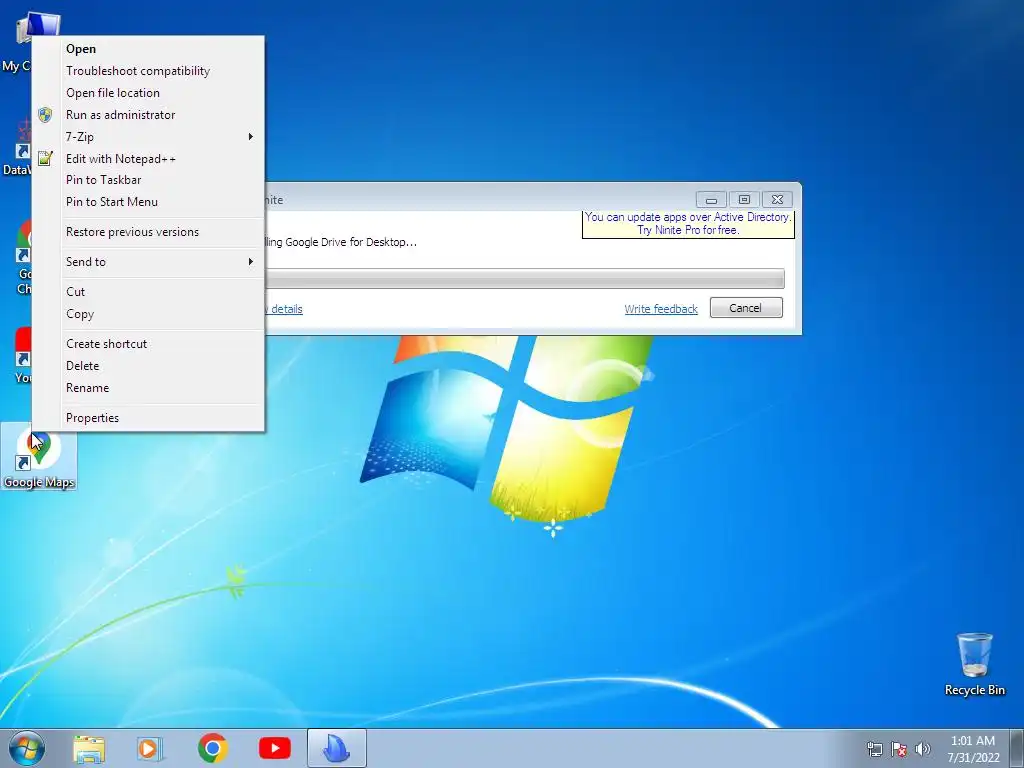Expand the Send to submenu
1024x768 pixels.
coord(148,262)
